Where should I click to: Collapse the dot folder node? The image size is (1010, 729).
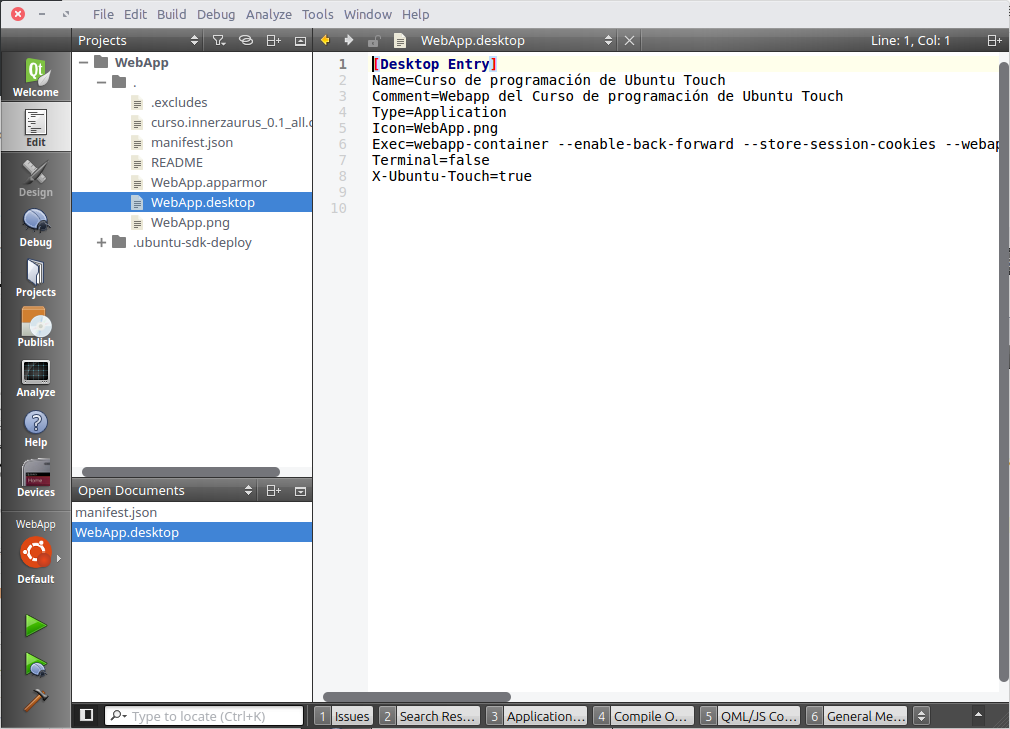(101, 82)
